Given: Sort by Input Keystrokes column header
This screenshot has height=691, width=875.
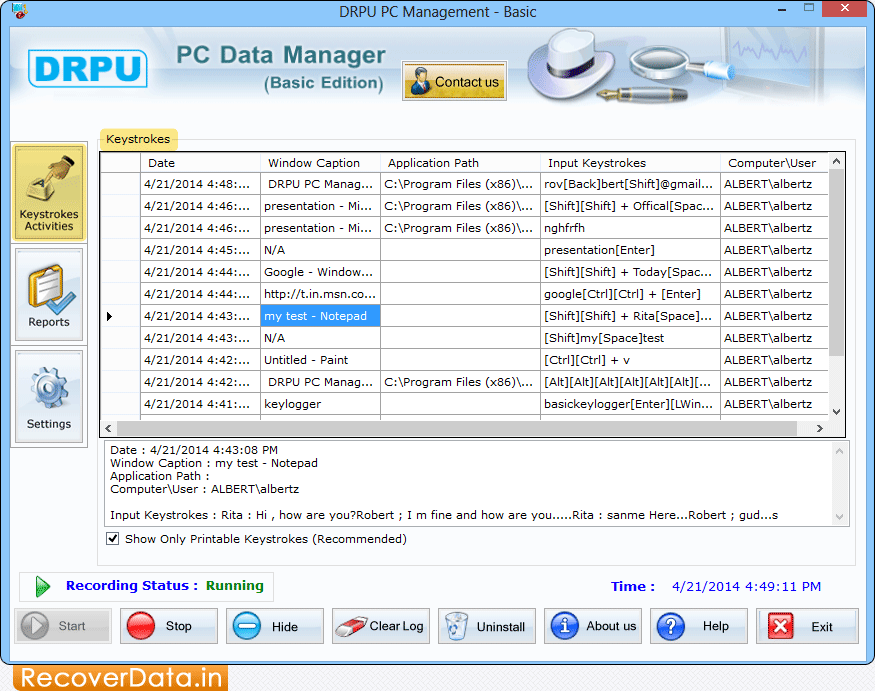Looking at the screenshot, I should tap(630, 163).
